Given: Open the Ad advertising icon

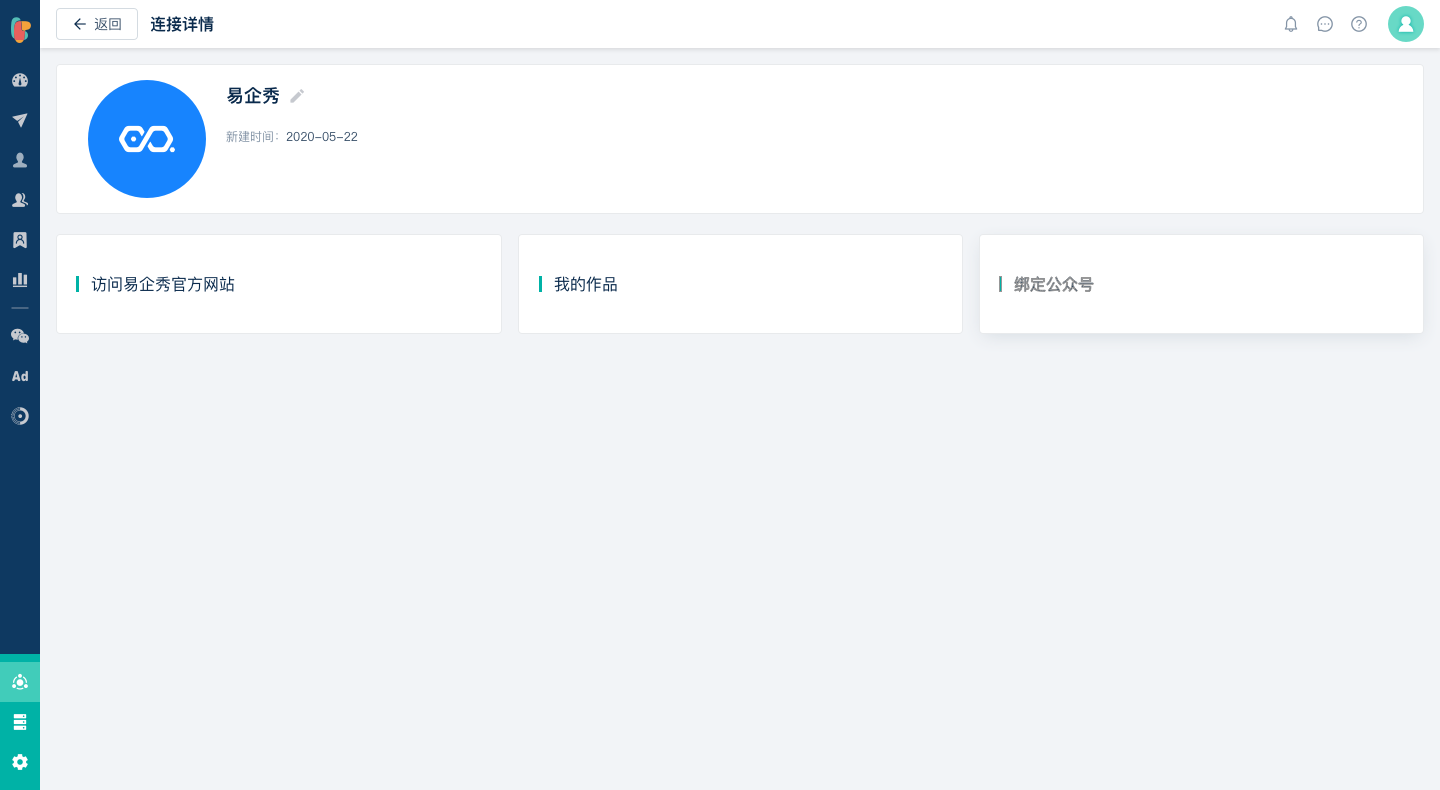Looking at the screenshot, I should 20,376.
